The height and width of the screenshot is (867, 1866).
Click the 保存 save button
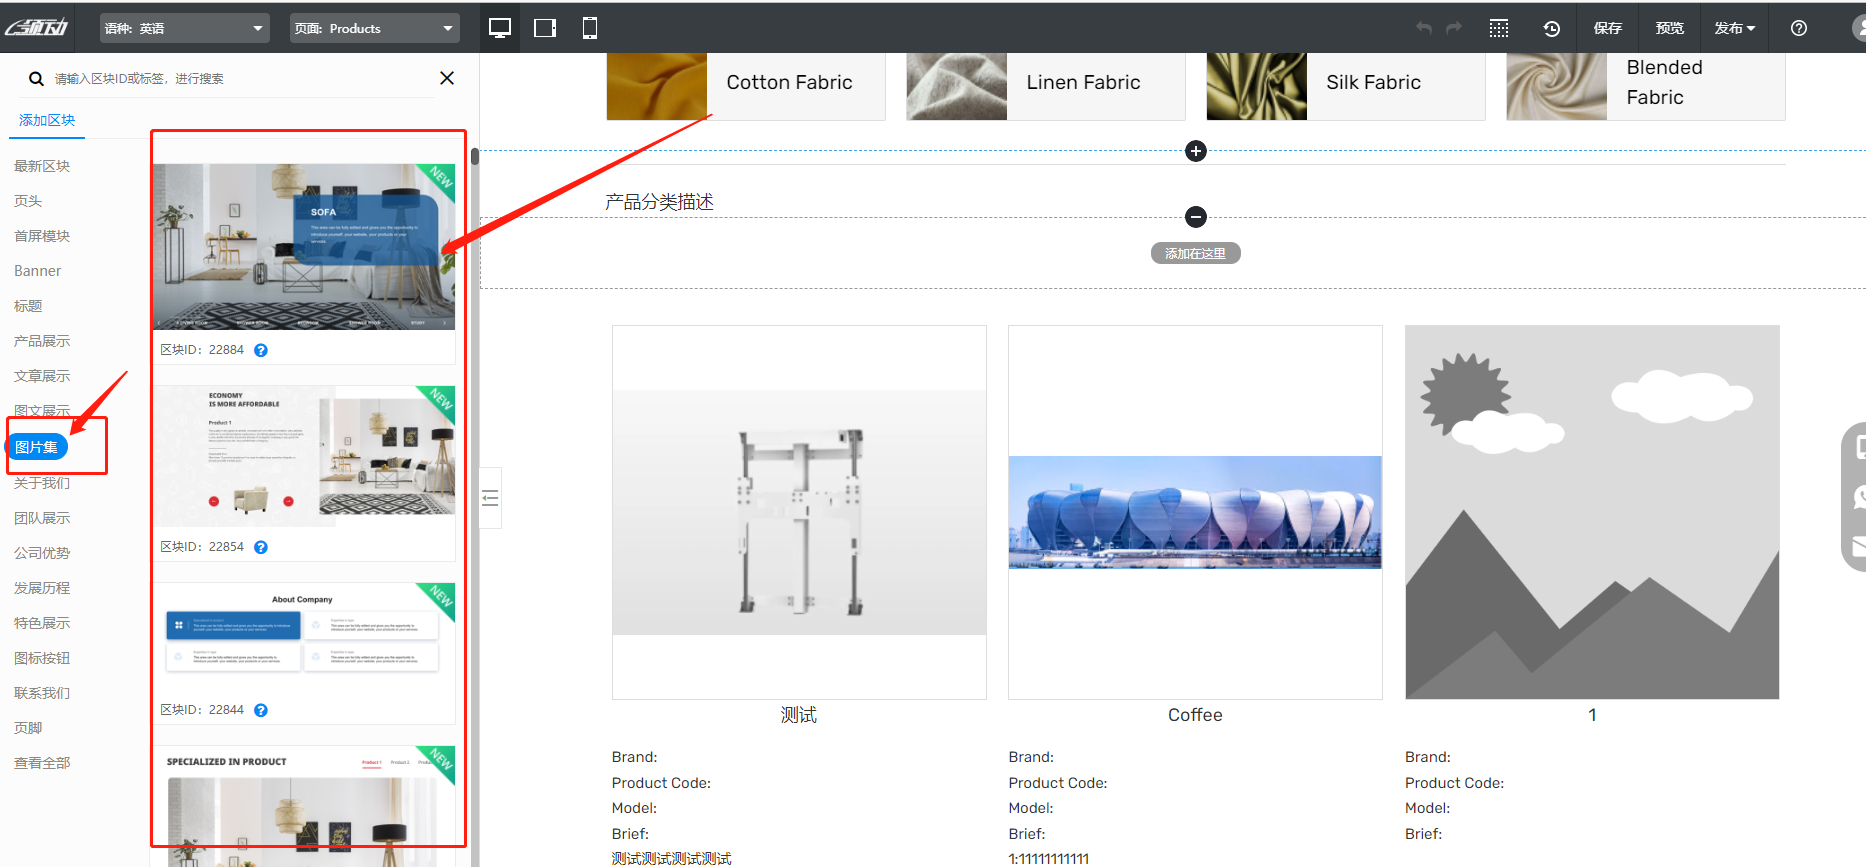tap(1607, 28)
